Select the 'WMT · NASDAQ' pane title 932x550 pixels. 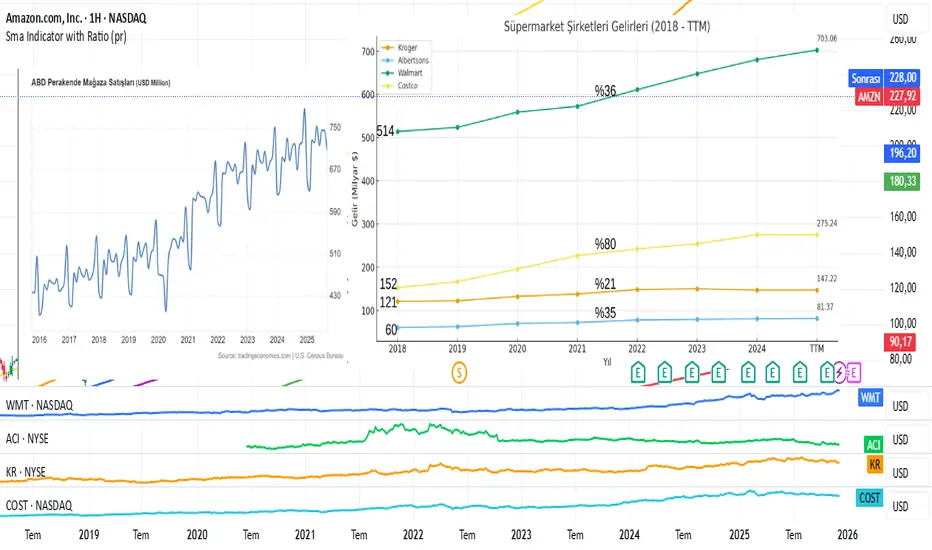[39, 405]
